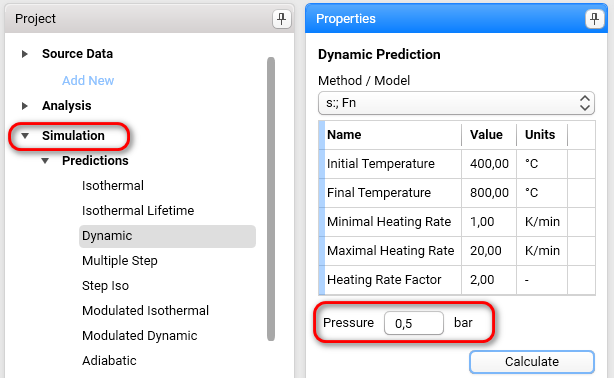Click the Project panel vertical scrollbar
The image size is (614, 378).
pyautogui.click(x=271, y=199)
